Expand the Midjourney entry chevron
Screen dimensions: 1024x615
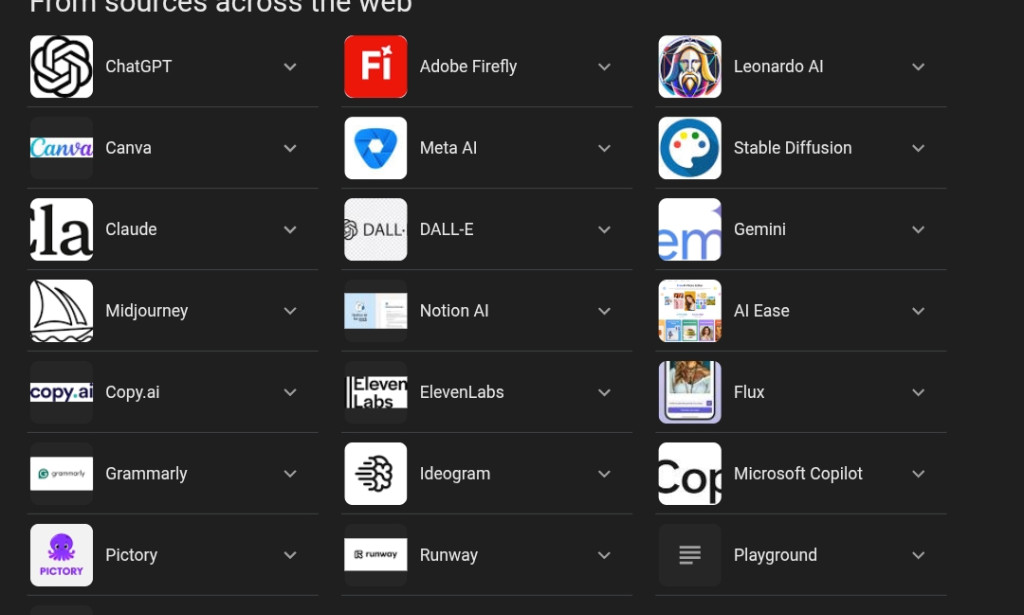[290, 311]
